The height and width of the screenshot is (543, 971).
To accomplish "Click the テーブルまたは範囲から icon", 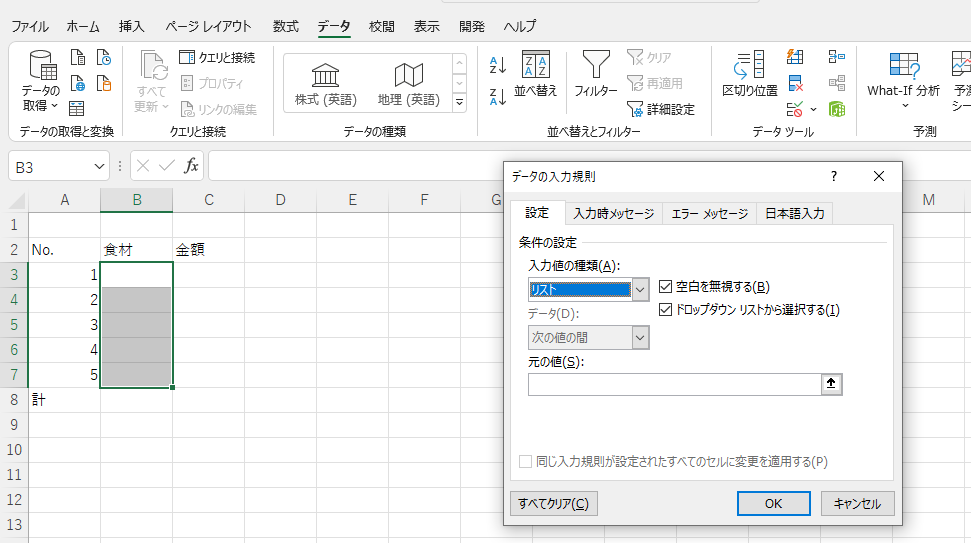I will 77,108.
